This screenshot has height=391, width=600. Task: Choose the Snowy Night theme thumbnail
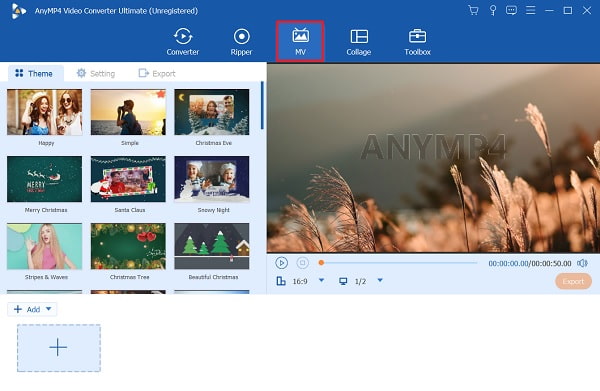[212, 179]
